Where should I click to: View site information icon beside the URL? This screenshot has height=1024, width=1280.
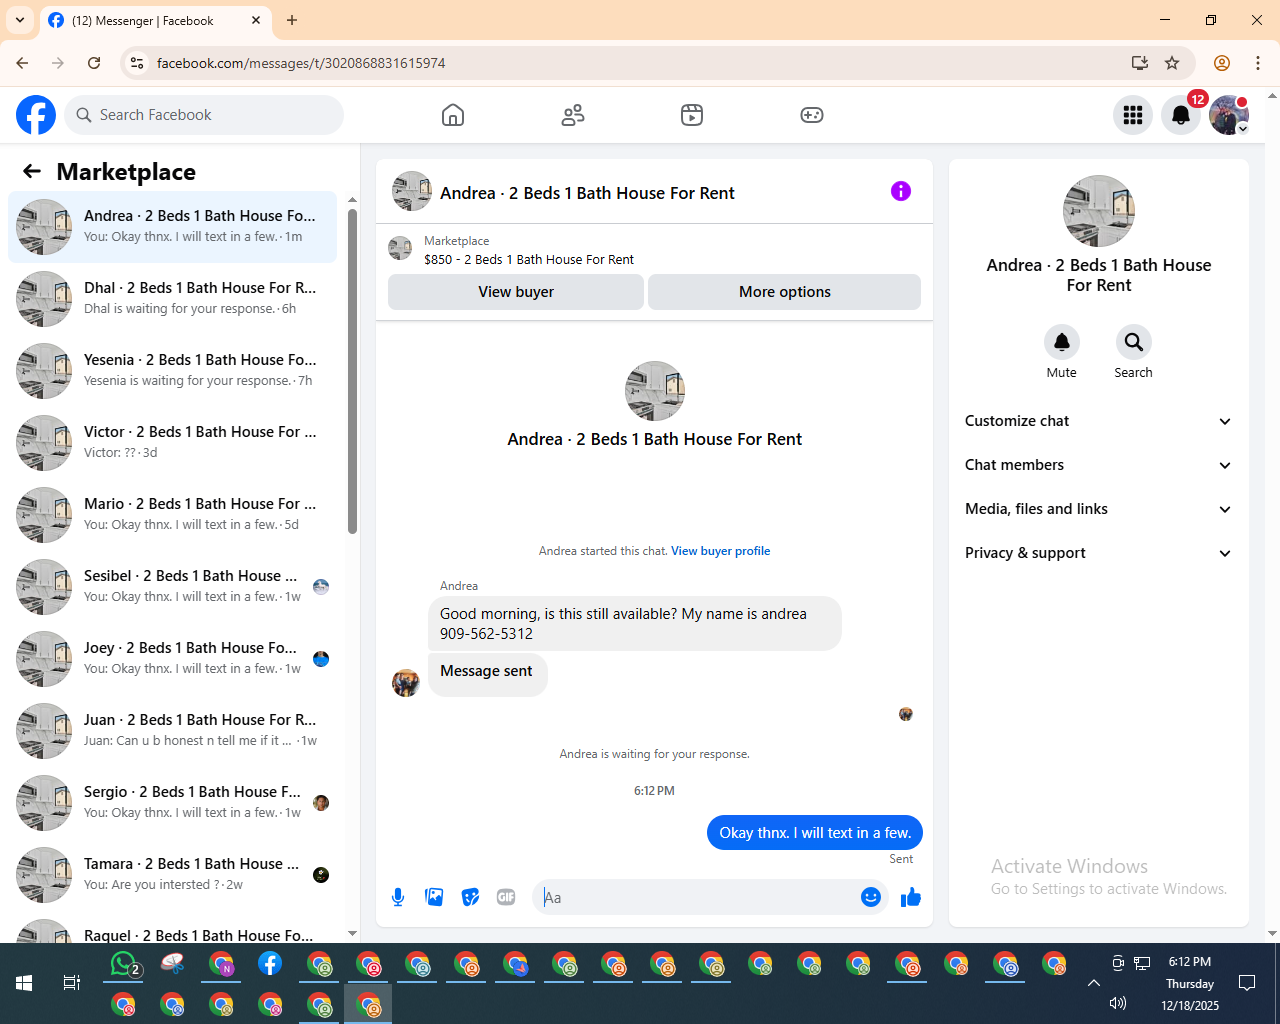(137, 63)
